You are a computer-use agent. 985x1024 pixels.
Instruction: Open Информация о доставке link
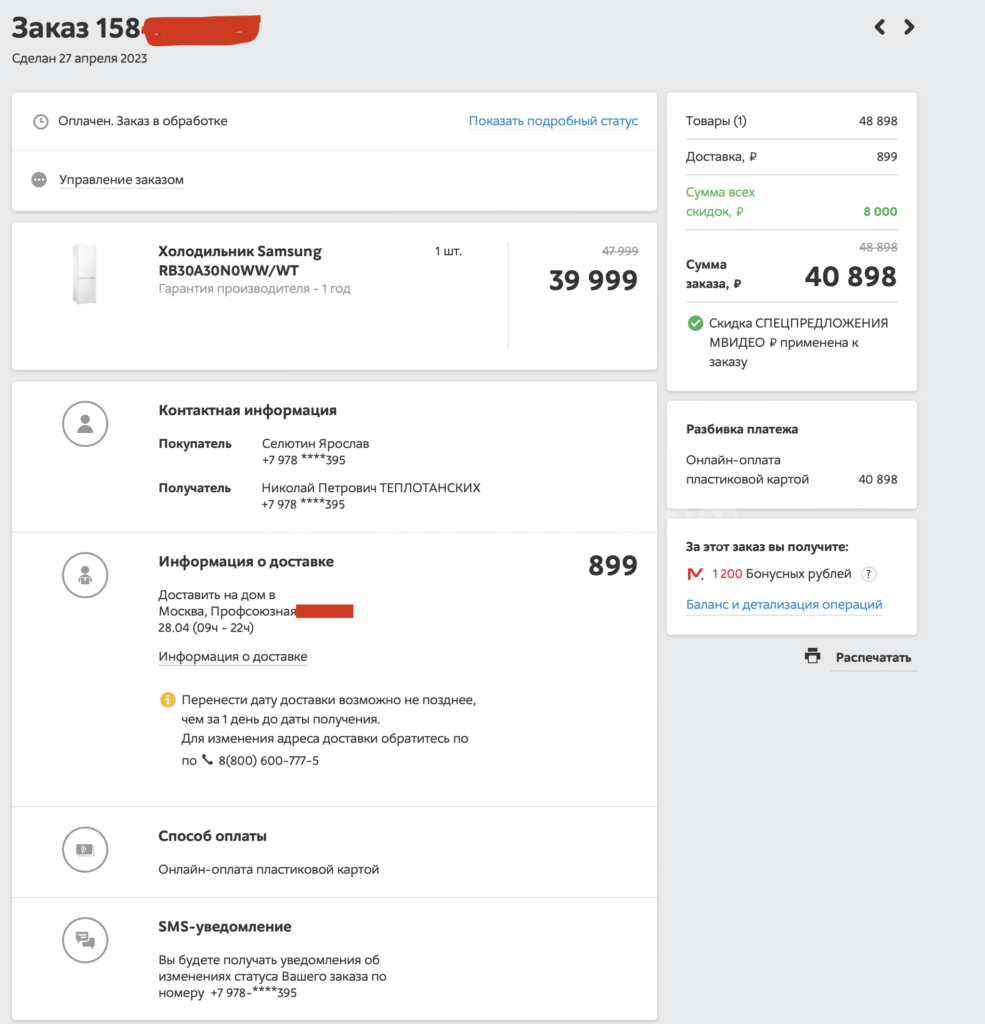[233, 656]
